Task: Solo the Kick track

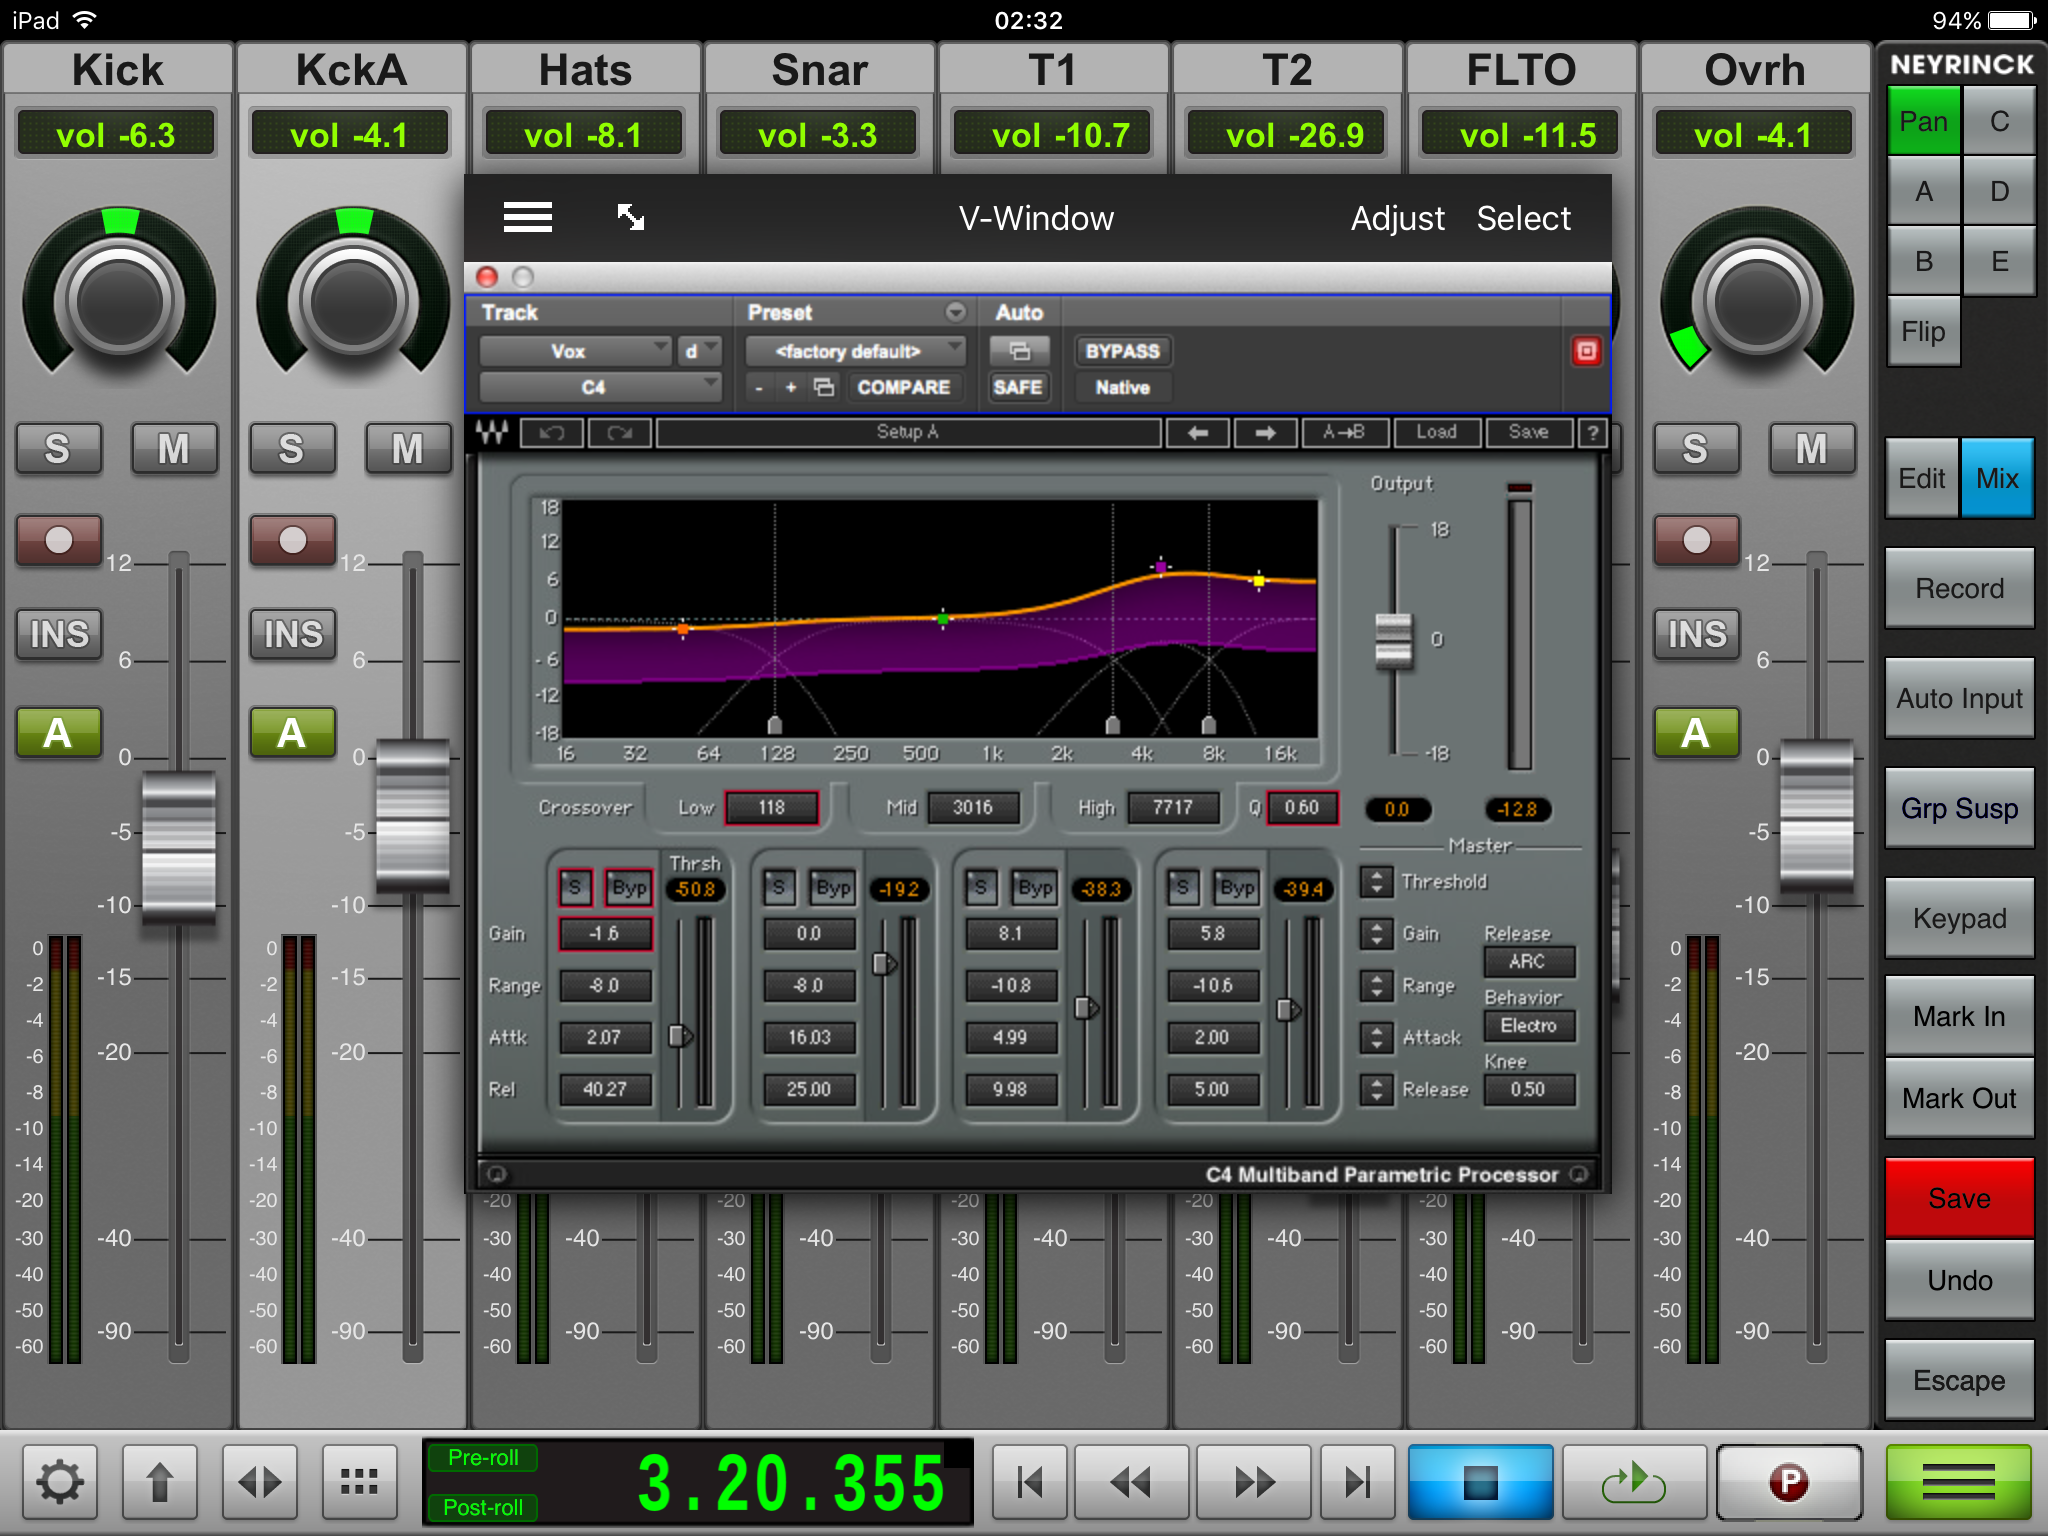Action: (58, 448)
